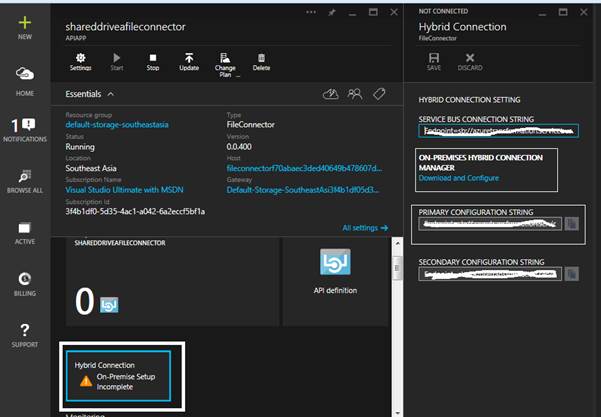
Task: Maximize the shareddriveafileconnector blade
Action: point(373,12)
